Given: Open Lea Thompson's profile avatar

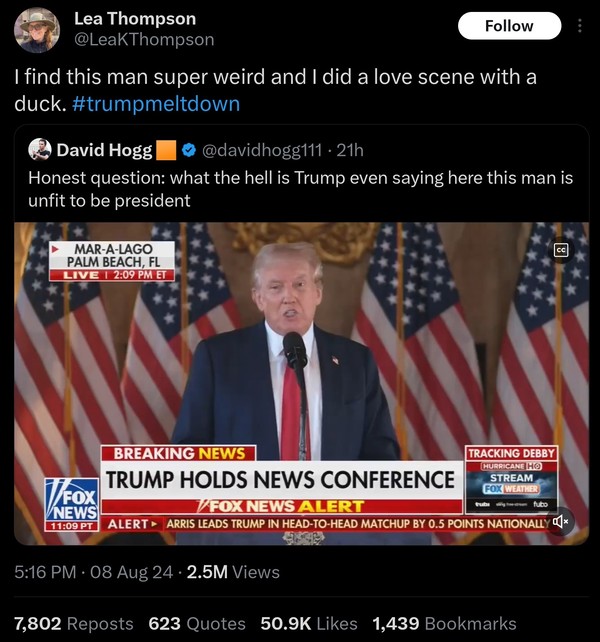Looking at the screenshot, I should click(x=37, y=30).
